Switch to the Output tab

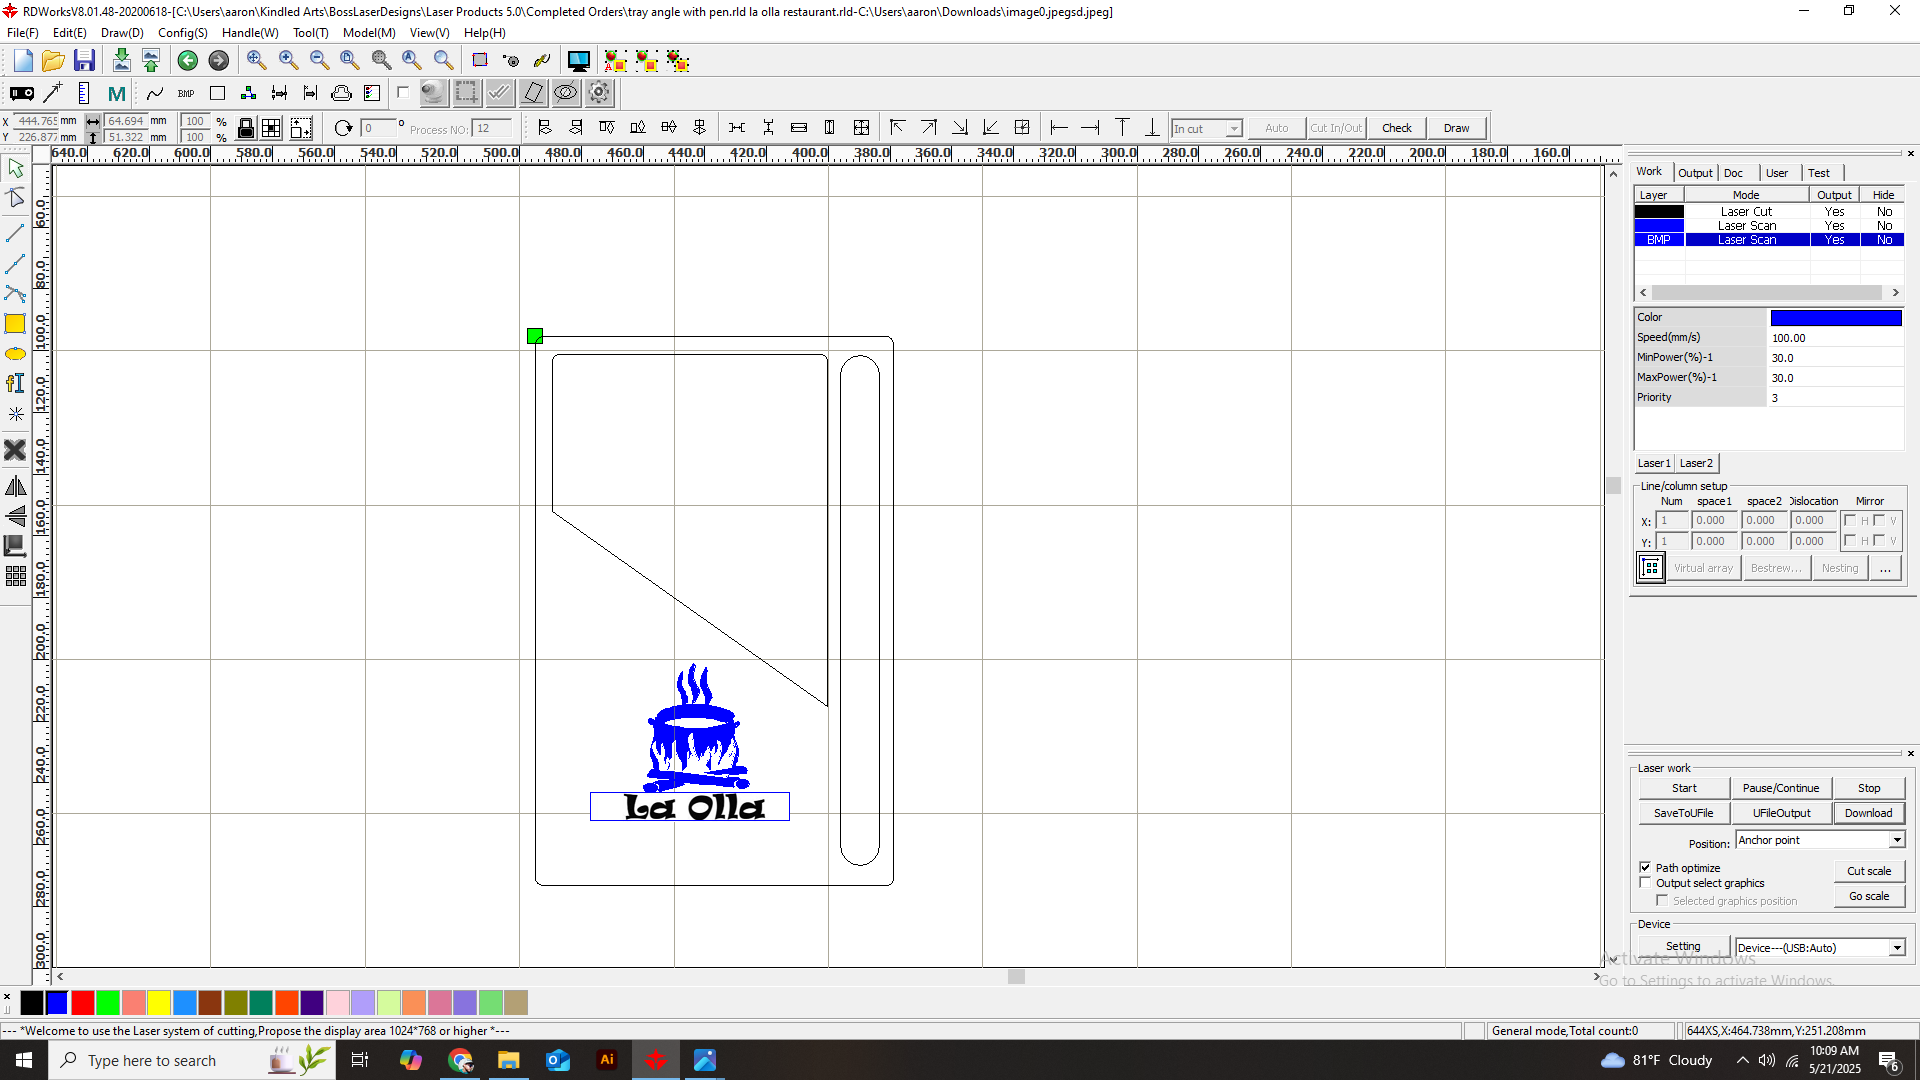(x=1695, y=173)
